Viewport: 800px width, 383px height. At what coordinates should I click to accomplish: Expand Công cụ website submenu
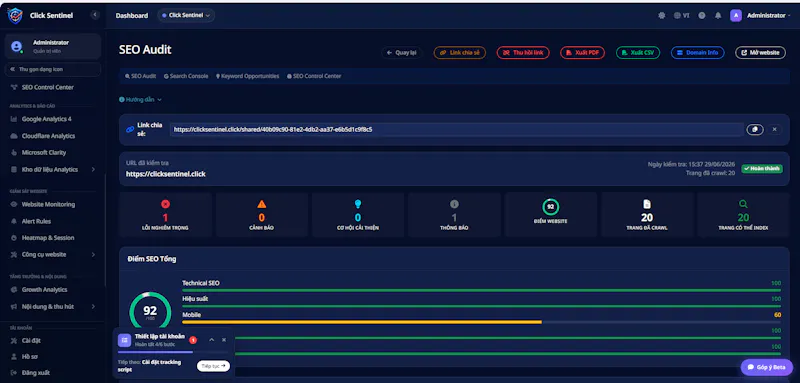click(x=53, y=254)
